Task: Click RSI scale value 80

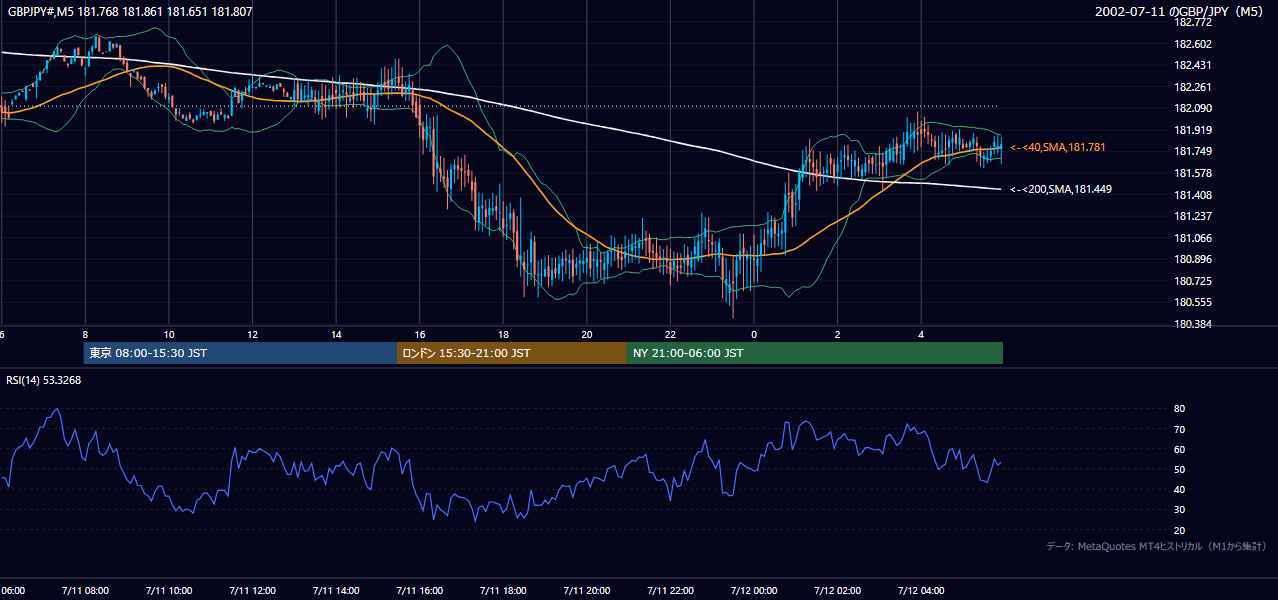Action: pos(1180,409)
